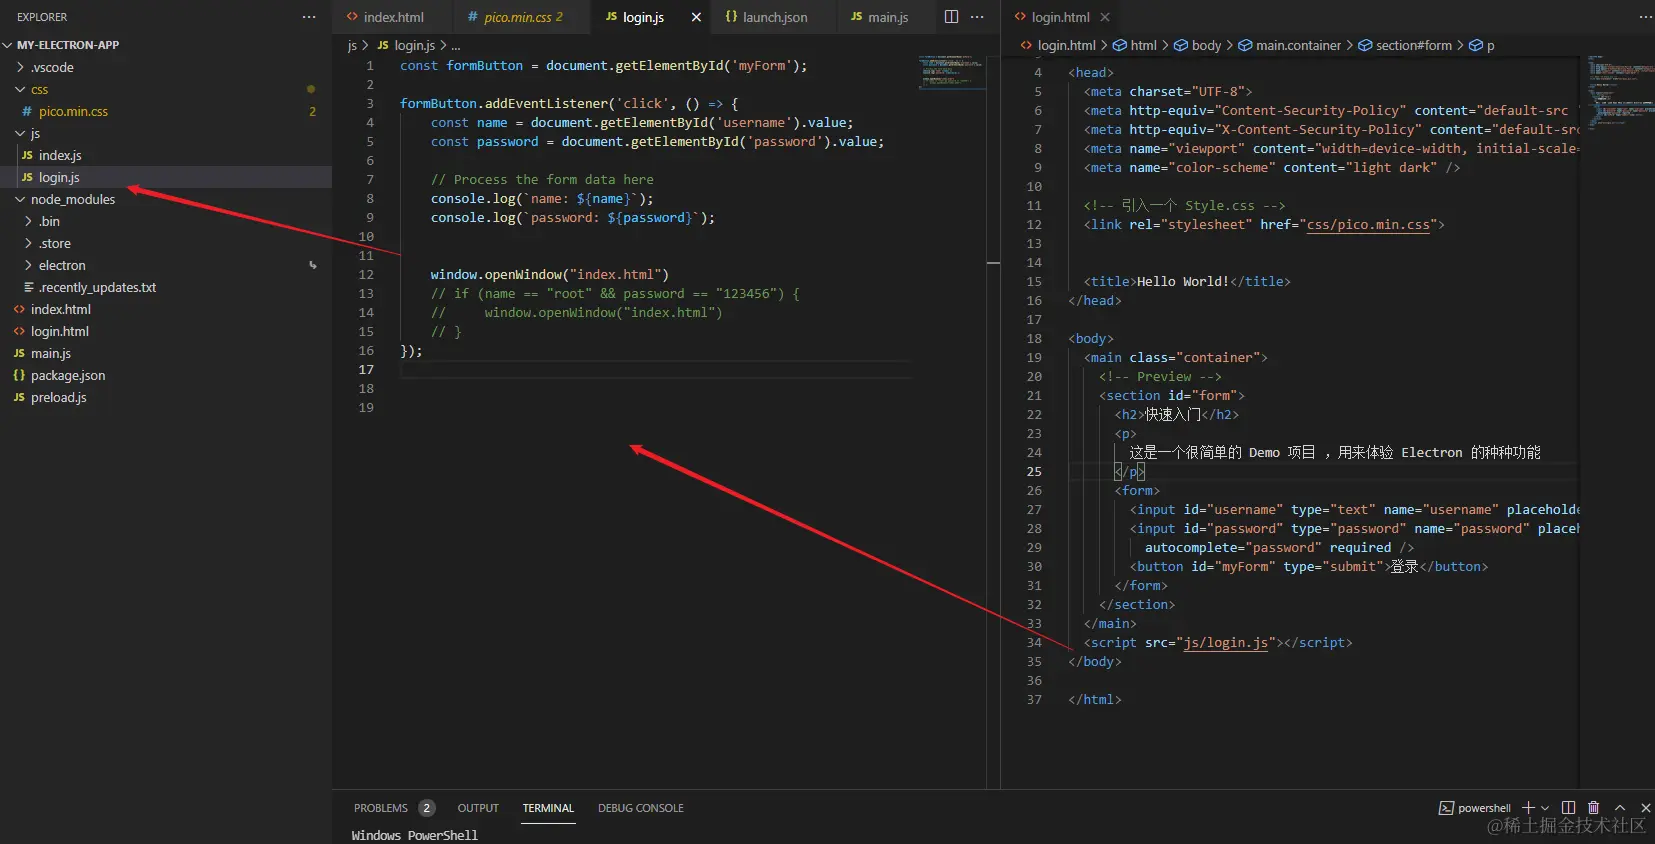The image size is (1655, 844).
Task: Close the login.html editor tab
Action: (x=1105, y=17)
